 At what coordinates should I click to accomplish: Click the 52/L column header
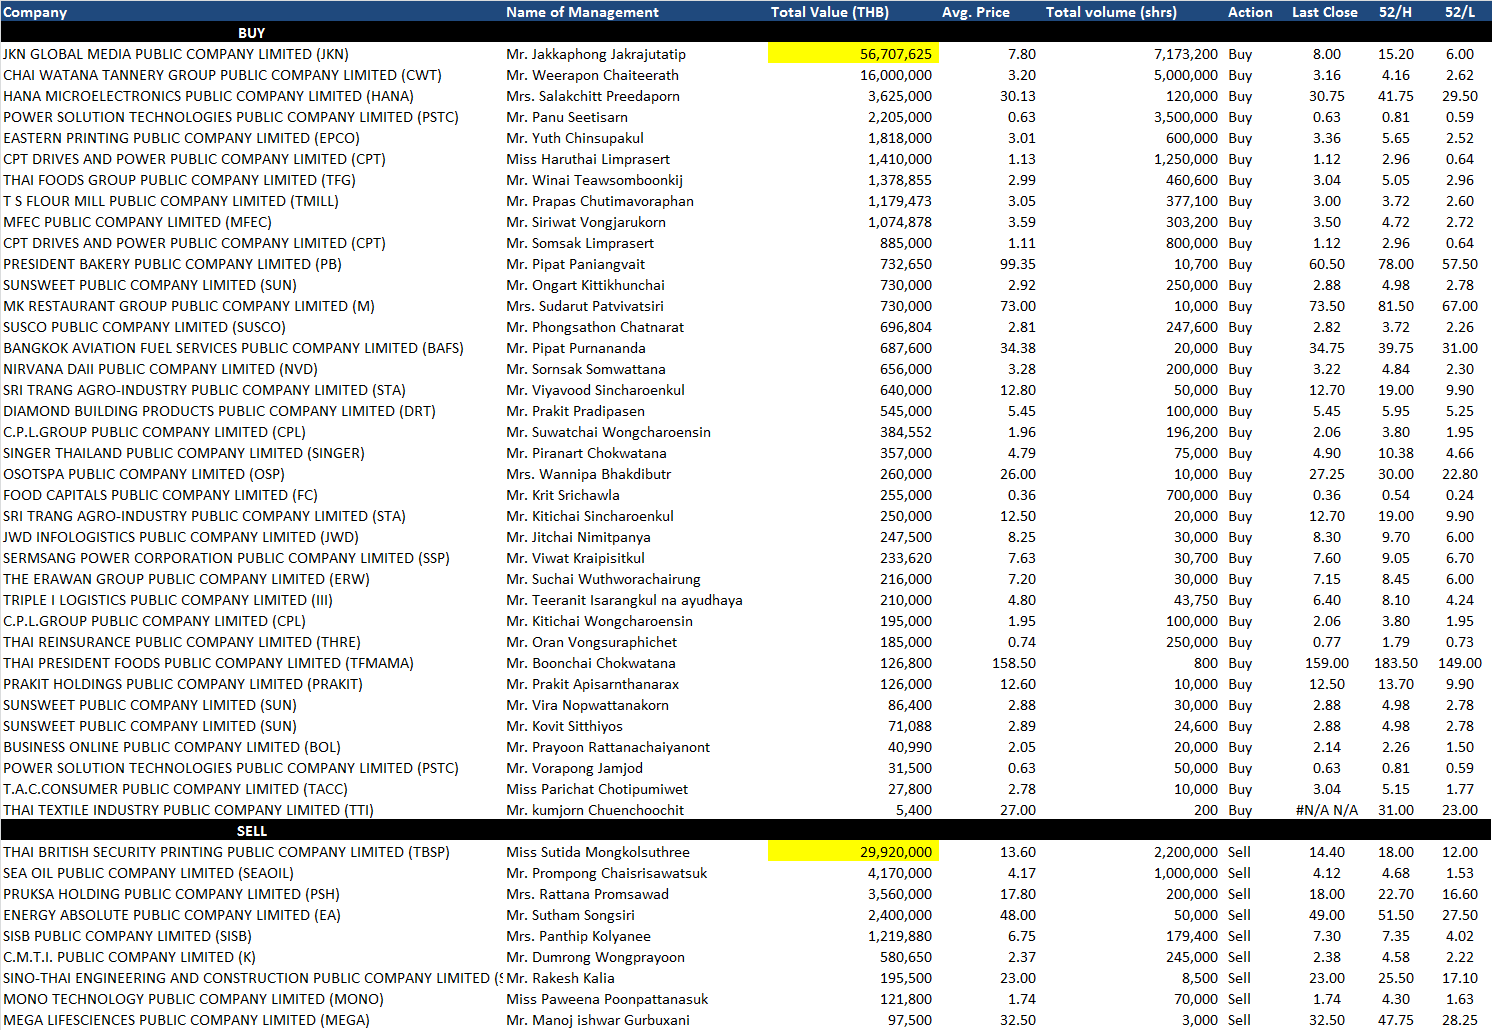[1460, 12]
